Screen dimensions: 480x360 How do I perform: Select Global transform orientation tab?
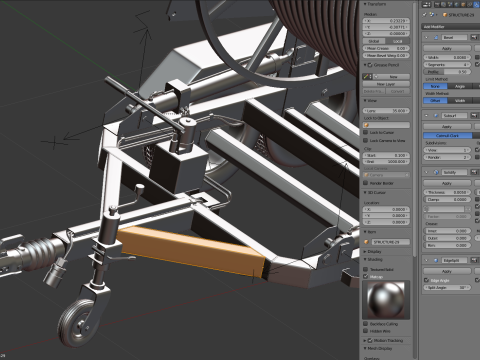click(374, 41)
